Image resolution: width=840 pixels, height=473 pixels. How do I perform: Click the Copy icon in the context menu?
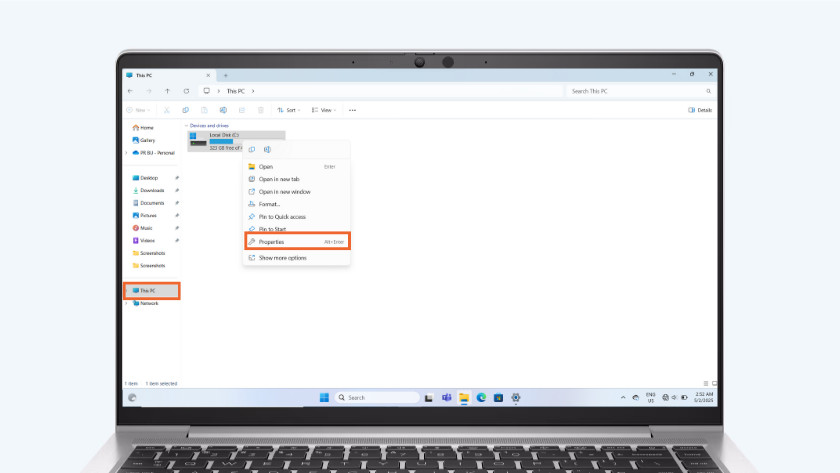pos(252,149)
